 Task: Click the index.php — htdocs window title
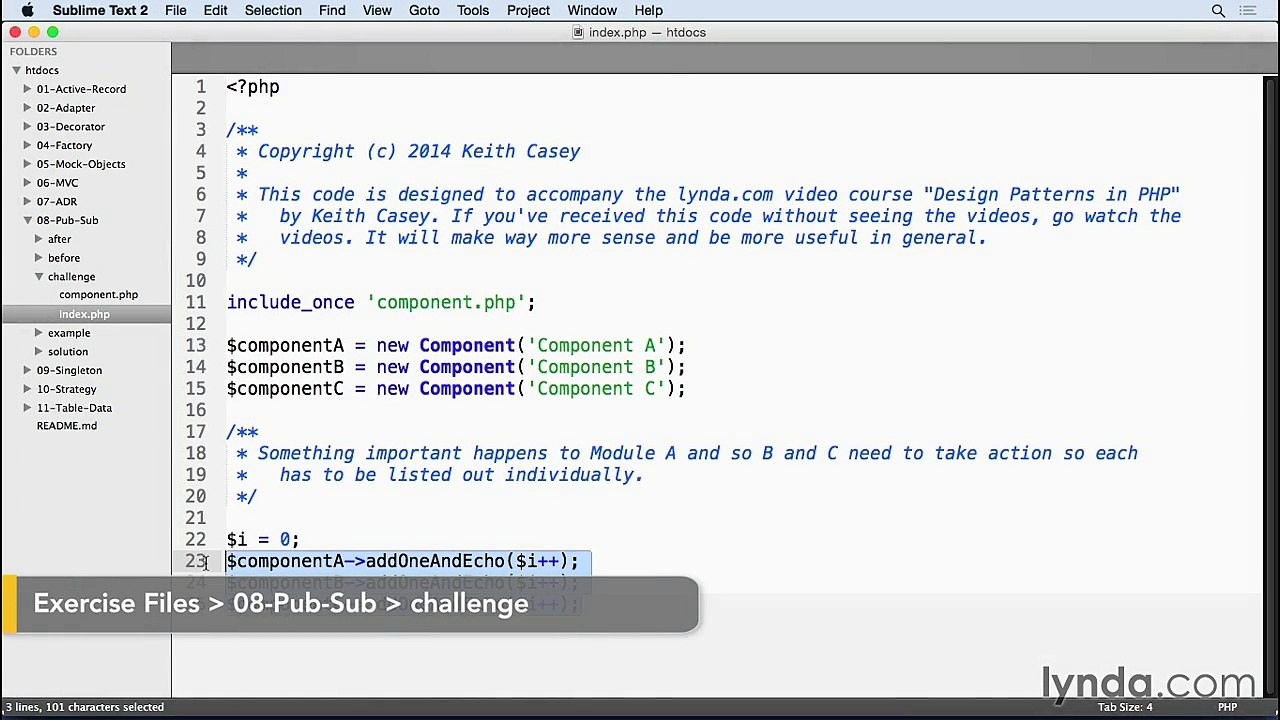[647, 32]
